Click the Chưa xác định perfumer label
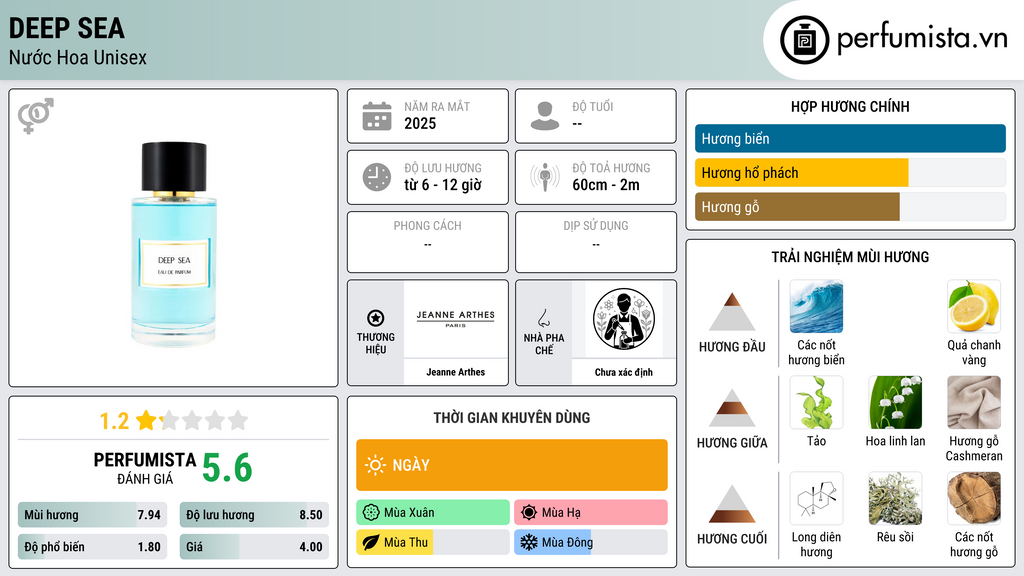The height and width of the screenshot is (576, 1024). 624,372
